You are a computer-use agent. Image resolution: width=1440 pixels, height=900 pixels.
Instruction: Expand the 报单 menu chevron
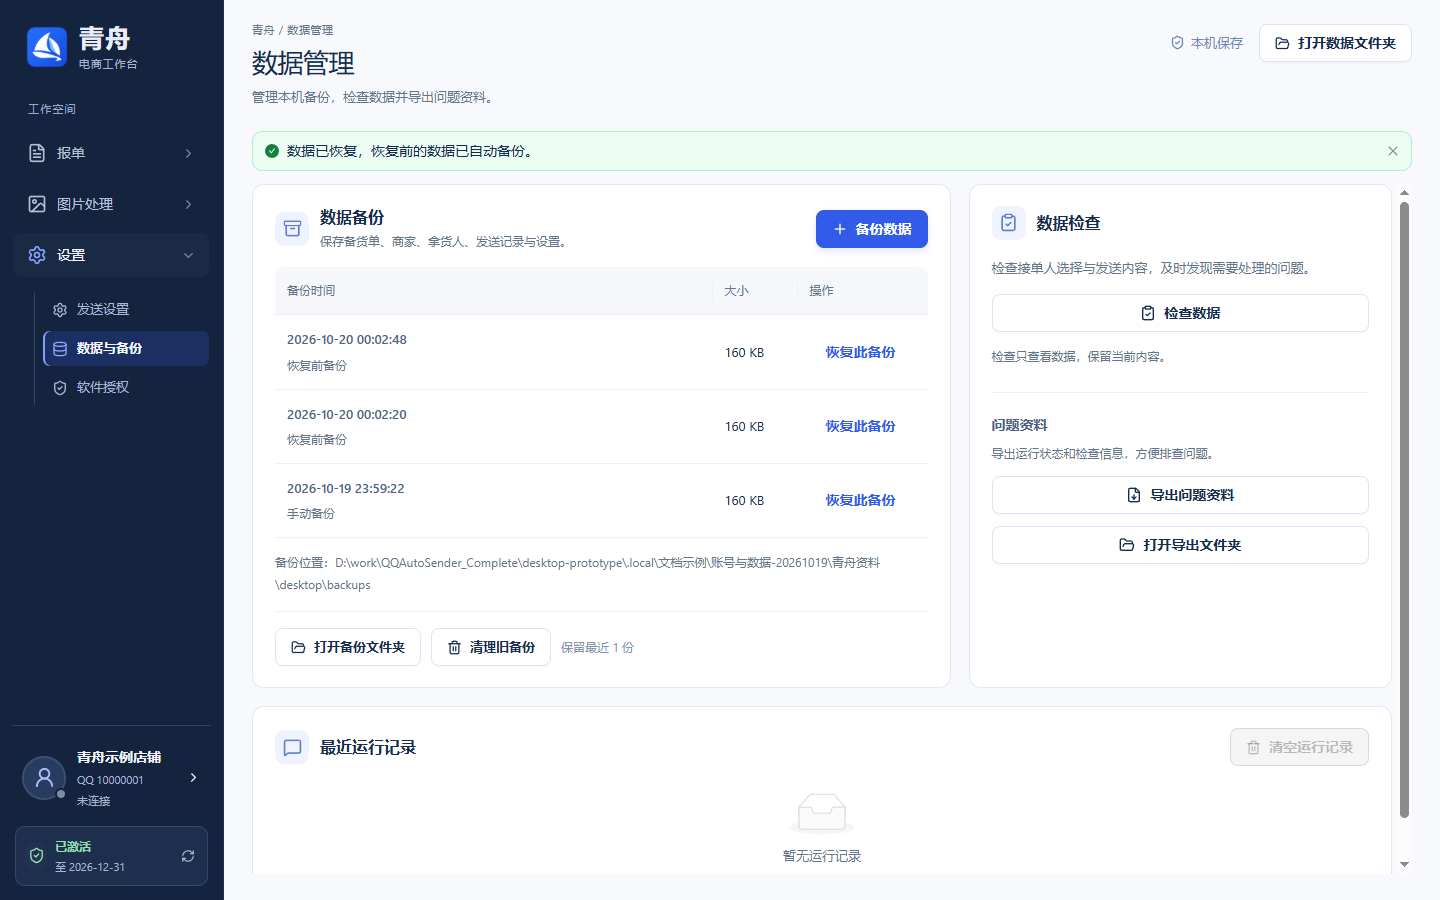coord(188,153)
